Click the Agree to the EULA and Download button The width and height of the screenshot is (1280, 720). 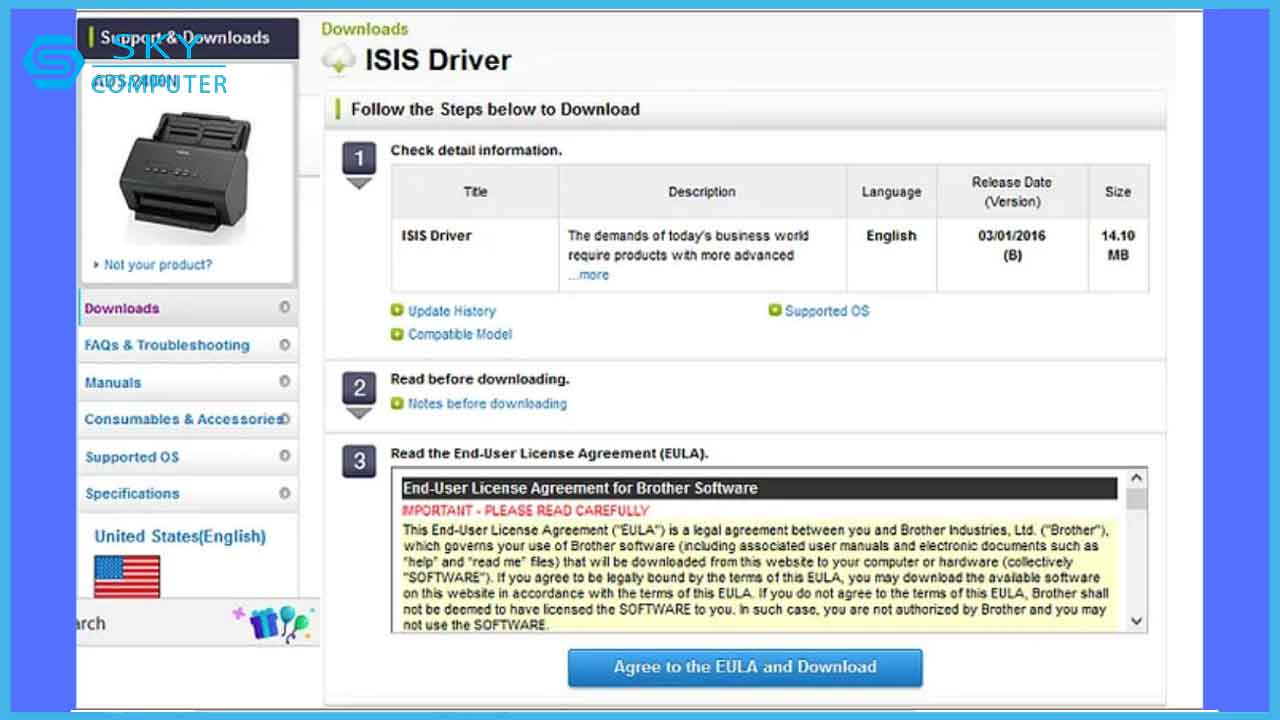[x=745, y=668]
